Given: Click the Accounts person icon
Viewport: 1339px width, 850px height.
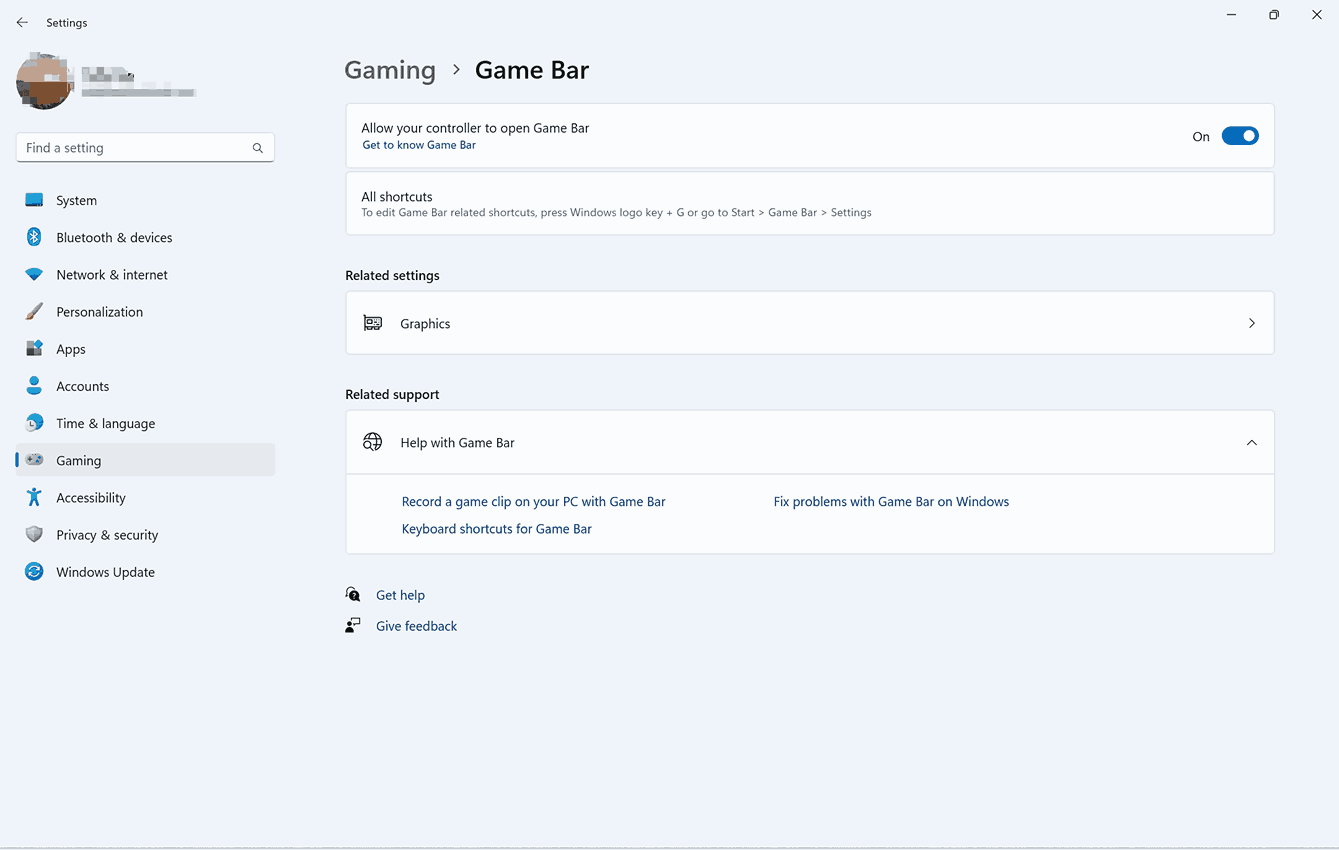Looking at the screenshot, I should pos(34,385).
